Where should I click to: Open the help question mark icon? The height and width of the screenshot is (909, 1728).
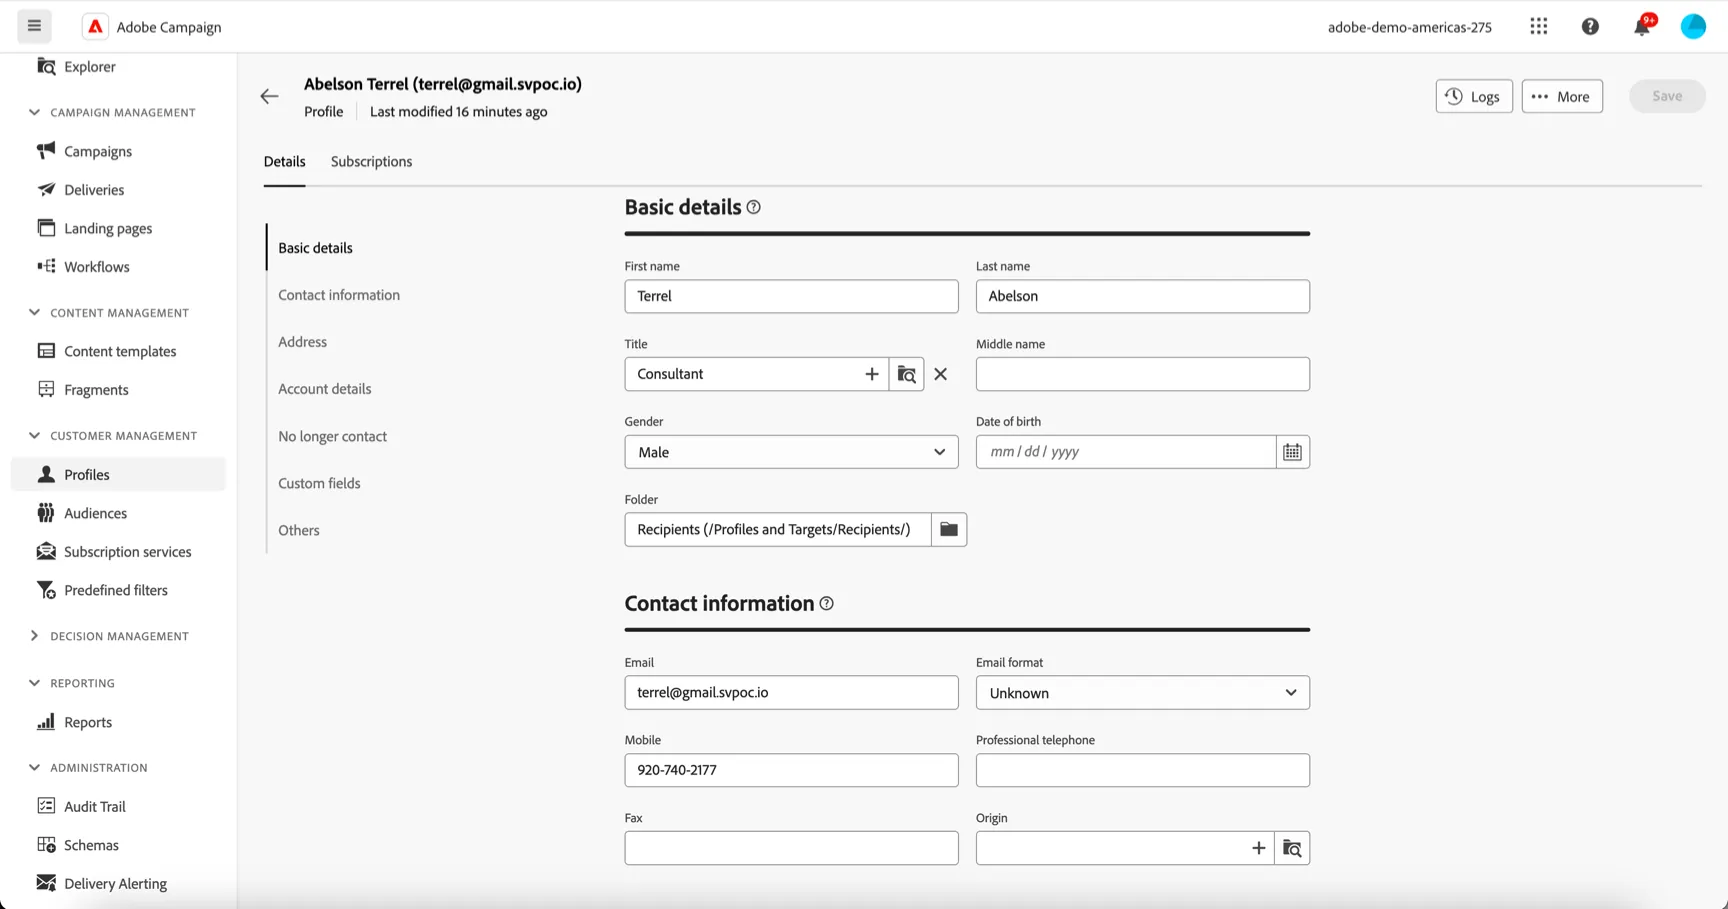point(1590,27)
